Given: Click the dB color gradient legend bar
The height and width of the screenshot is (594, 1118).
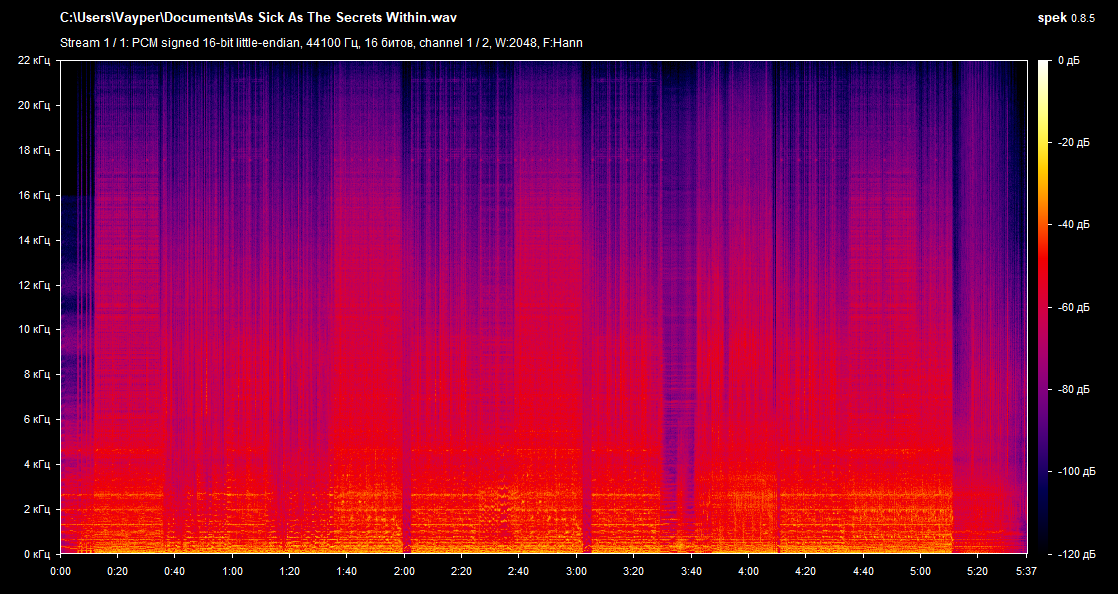Looking at the screenshot, I should tap(1043, 307).
